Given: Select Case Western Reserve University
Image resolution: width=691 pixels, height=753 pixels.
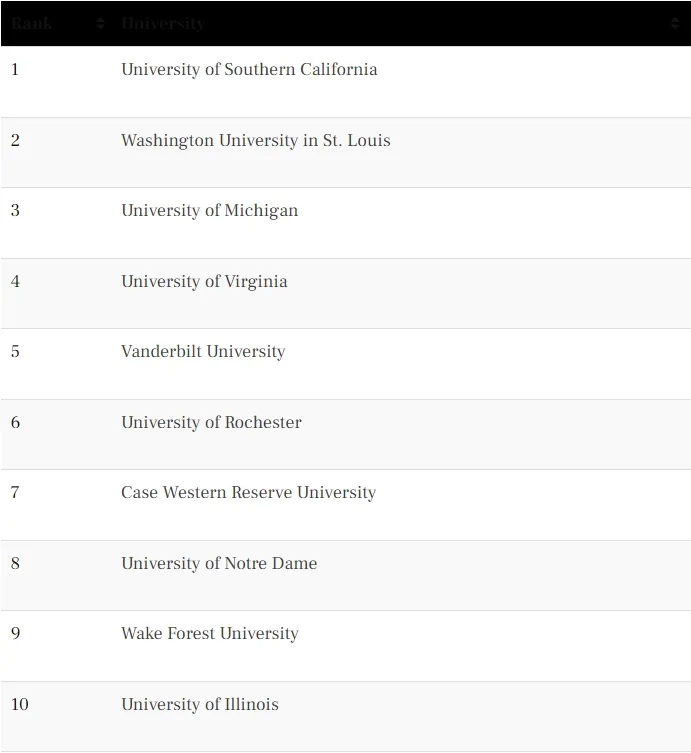Looking at the screenshot, I should 249,492.
